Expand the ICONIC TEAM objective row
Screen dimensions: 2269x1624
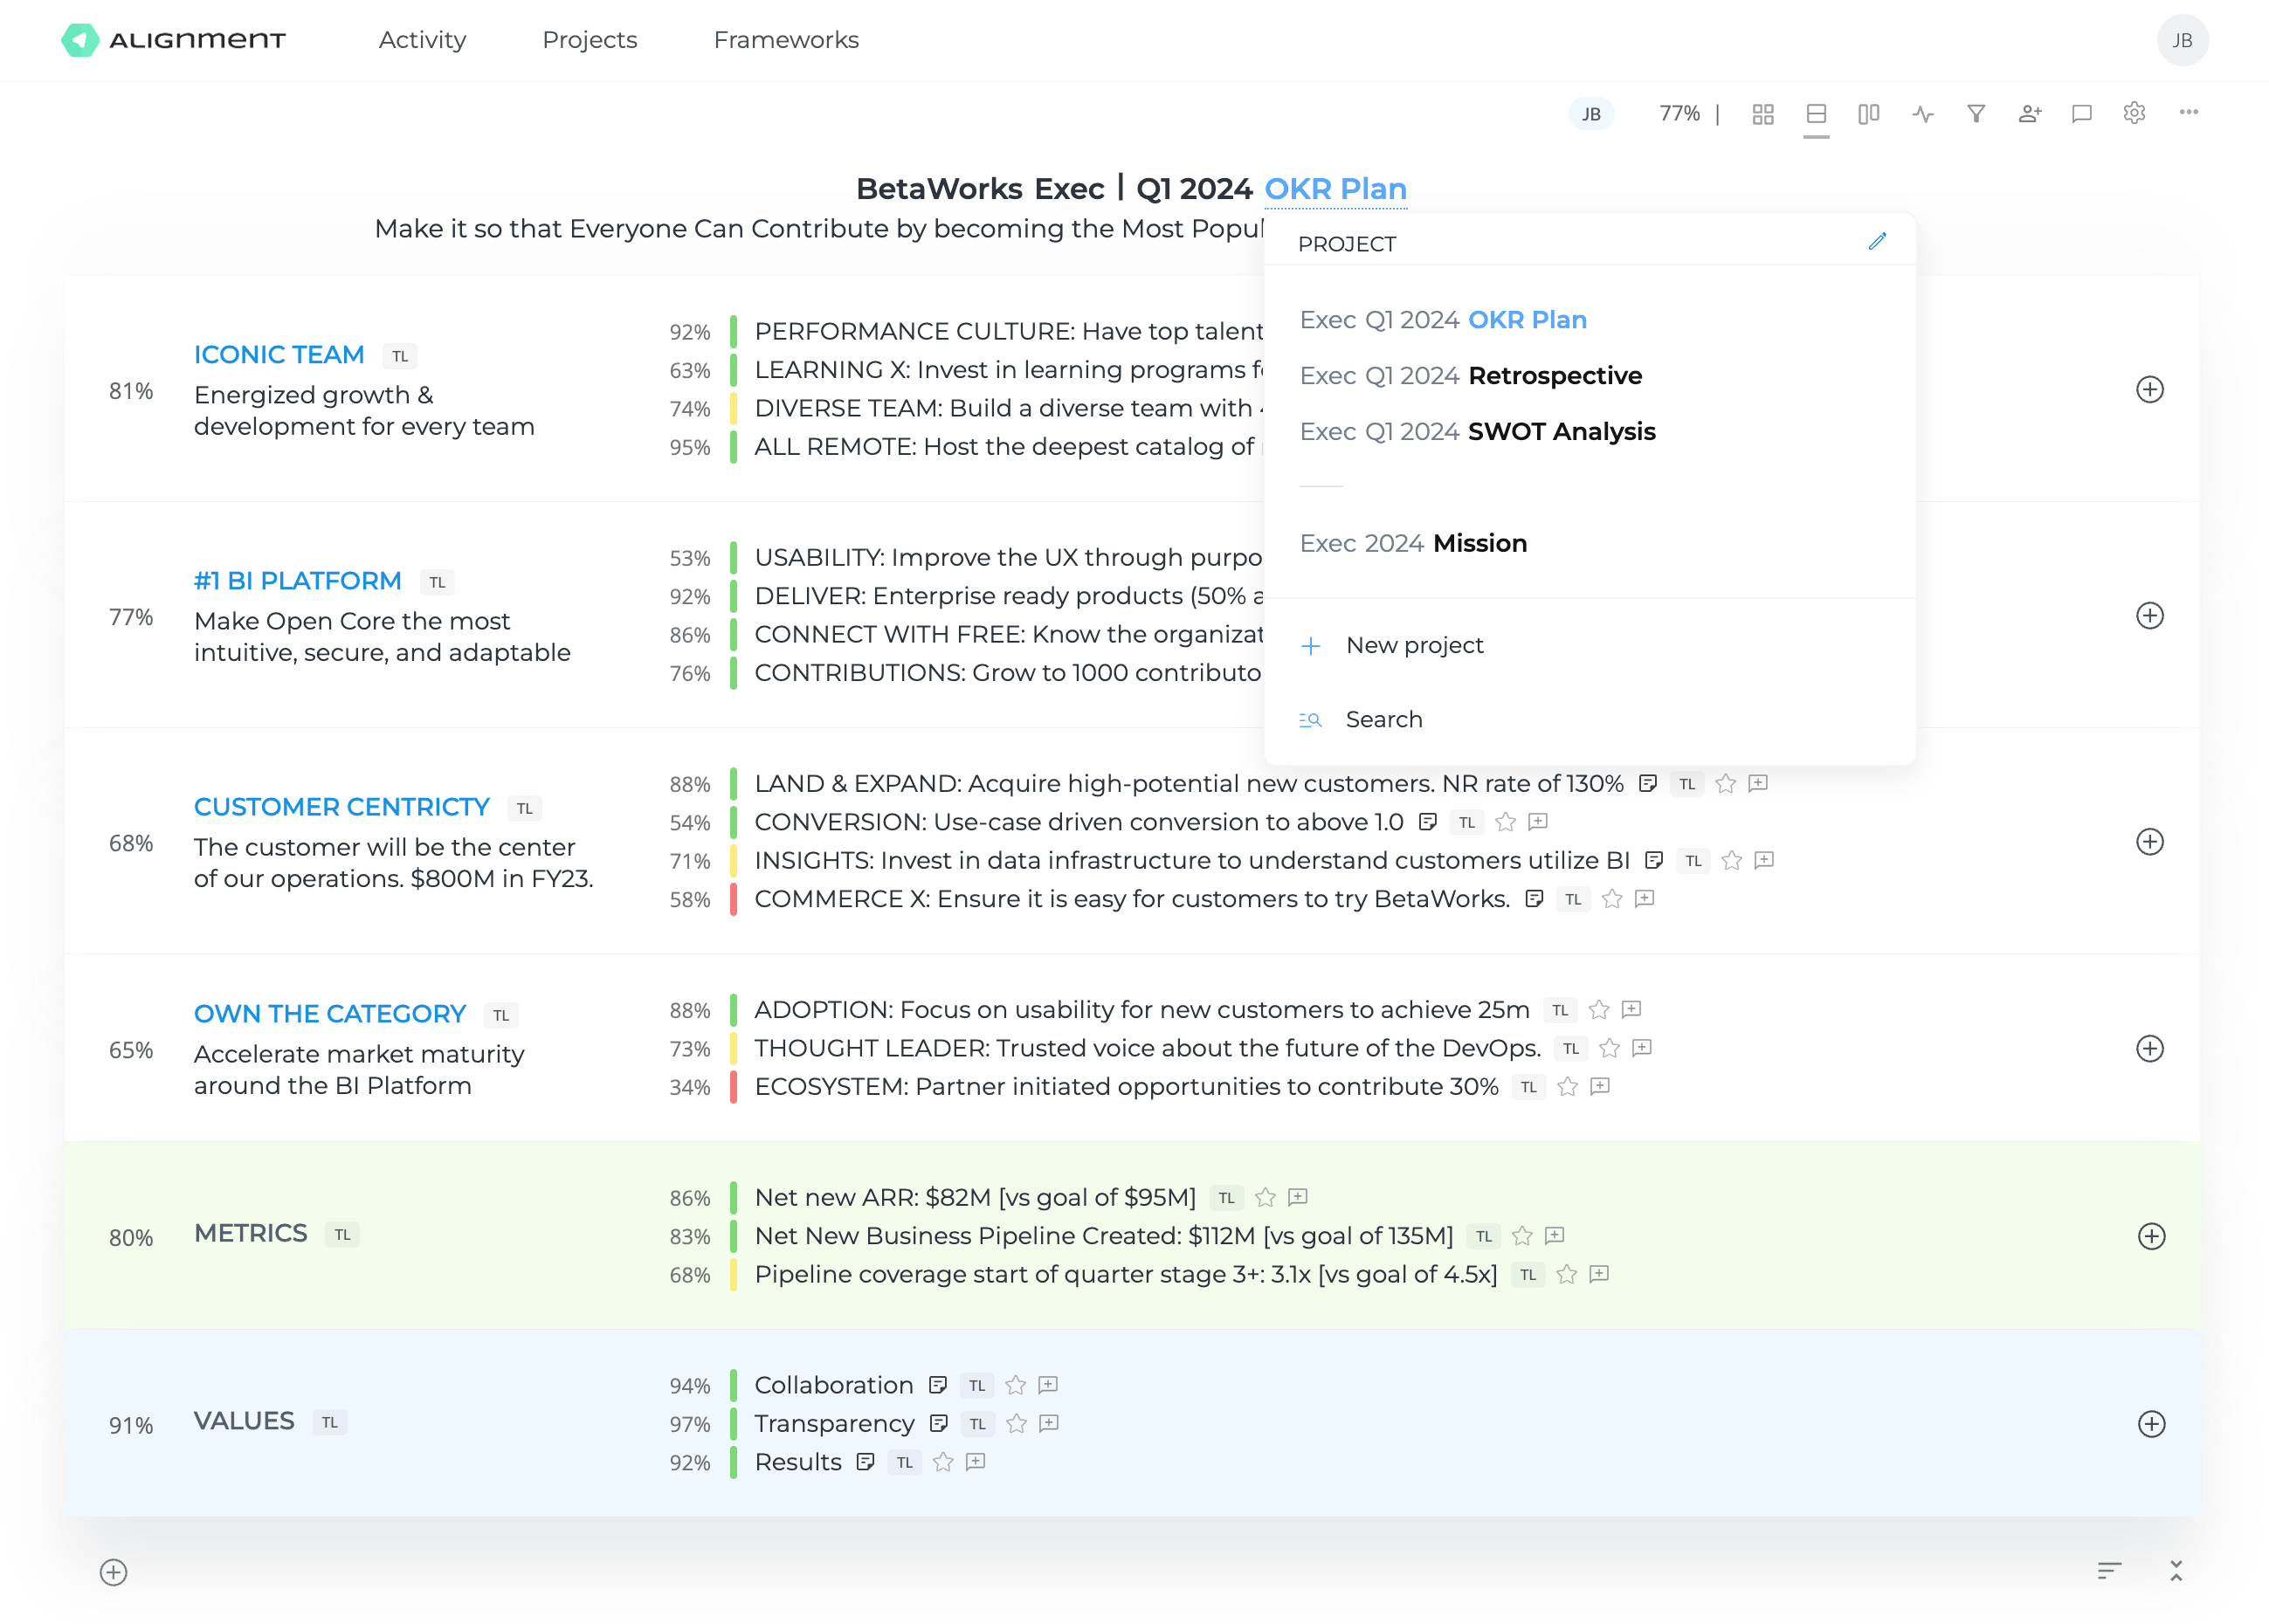coord(2151,390)
